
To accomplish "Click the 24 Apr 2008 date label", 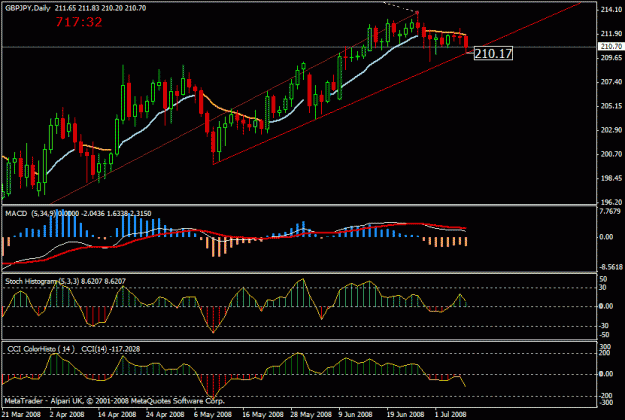I will click(x=165, y=414).
